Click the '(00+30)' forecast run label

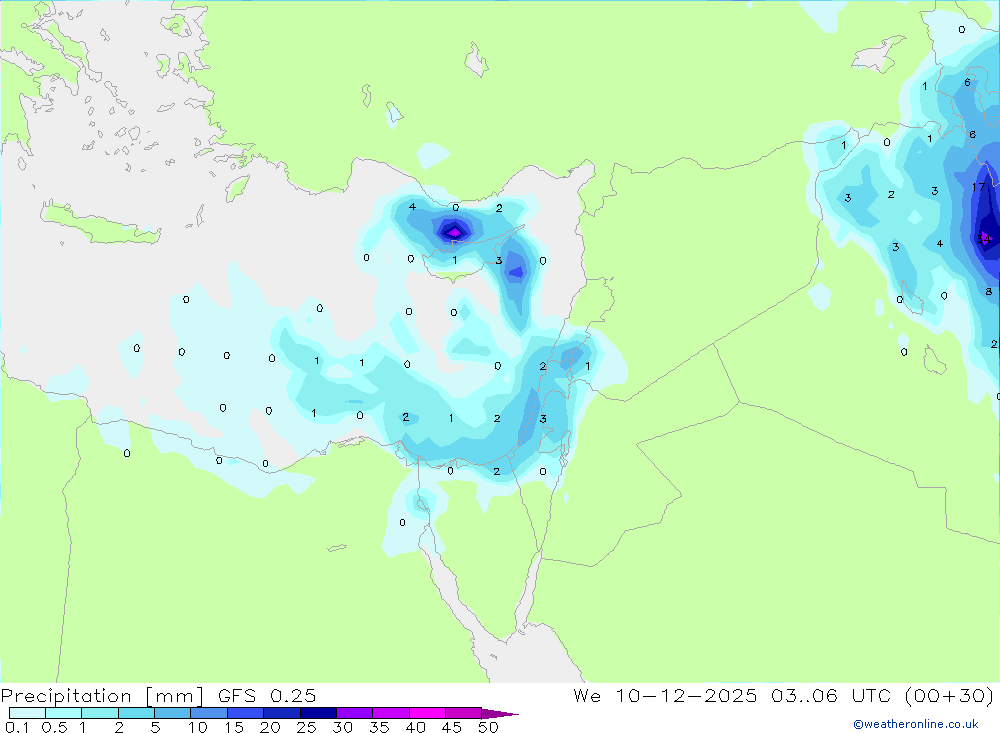949,695
